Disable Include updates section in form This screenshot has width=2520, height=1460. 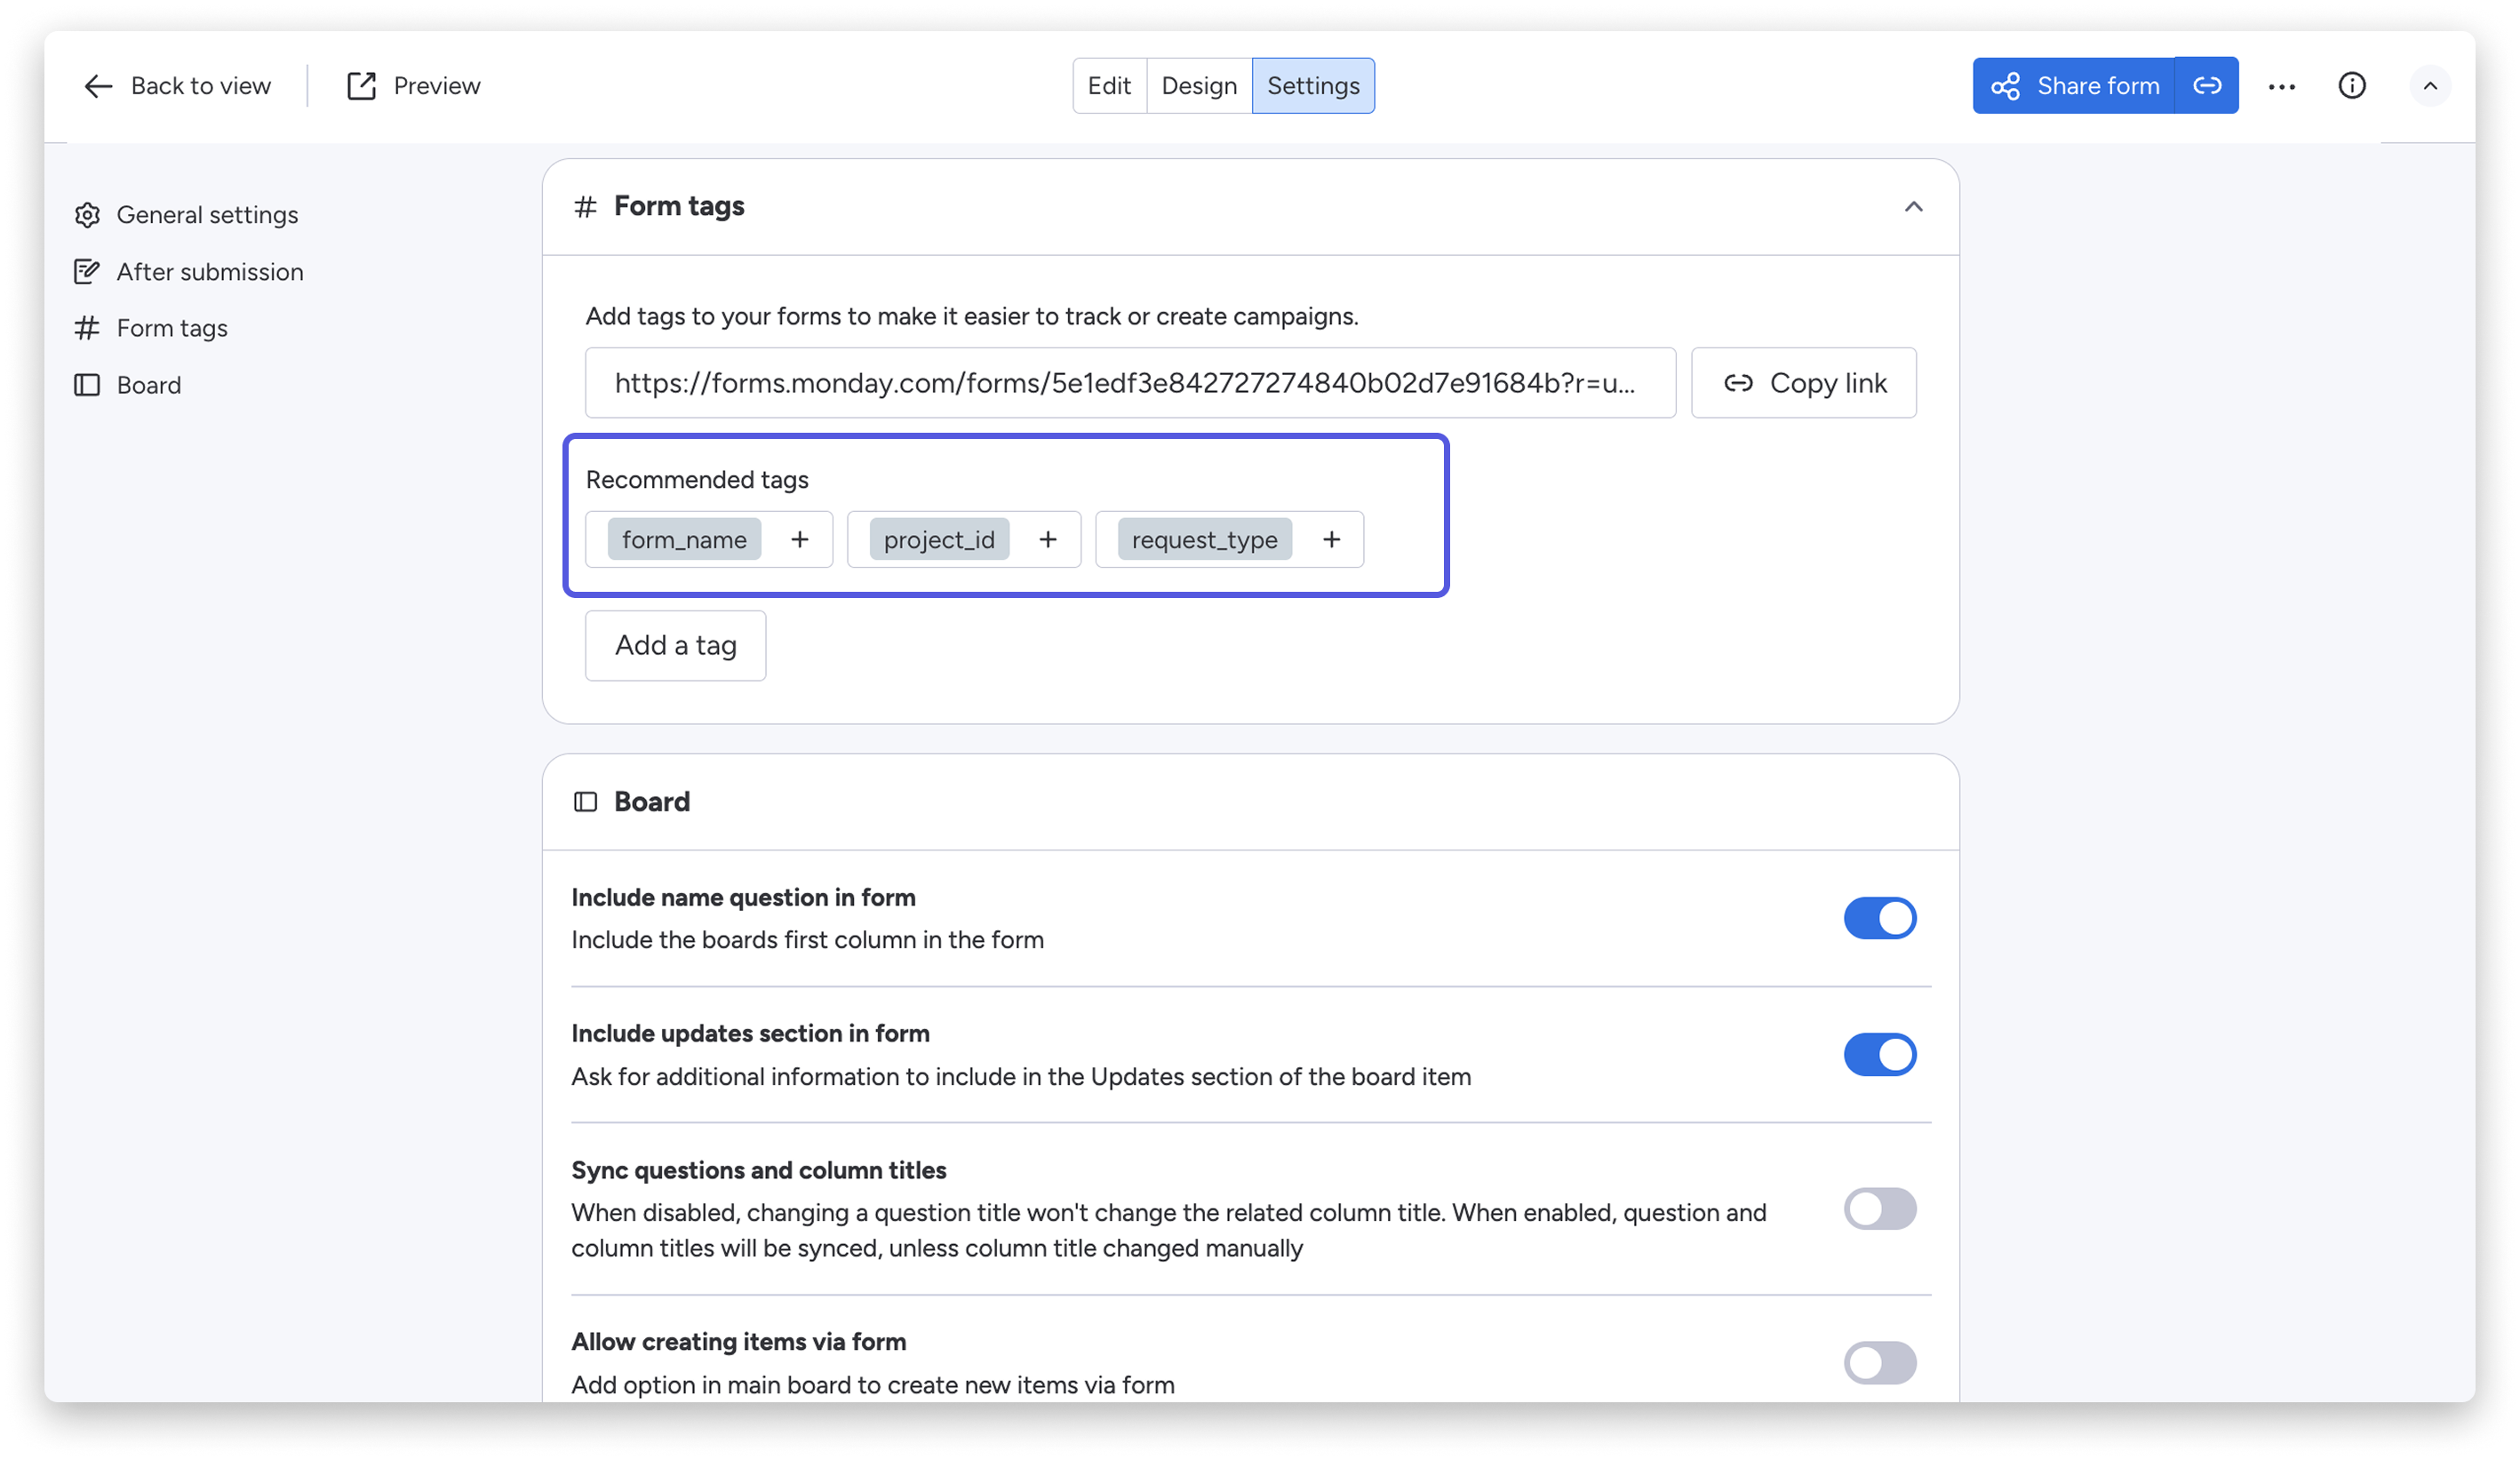(1879, 1054)
